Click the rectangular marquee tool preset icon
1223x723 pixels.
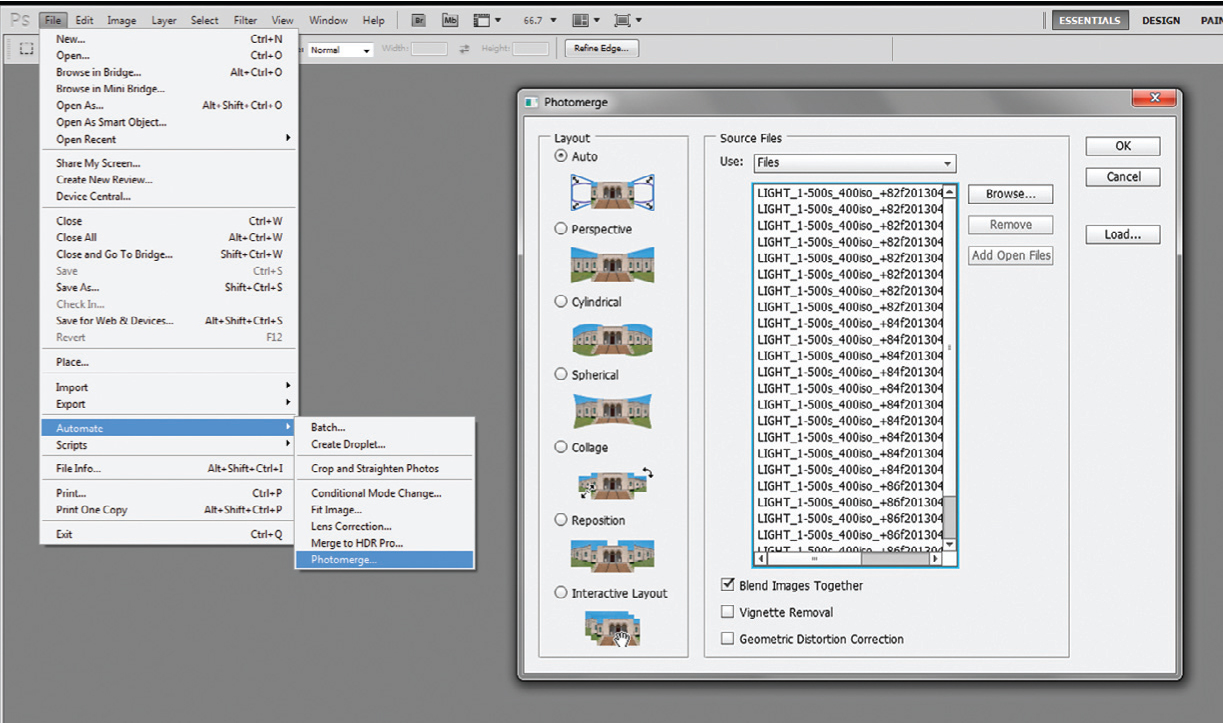27,48
